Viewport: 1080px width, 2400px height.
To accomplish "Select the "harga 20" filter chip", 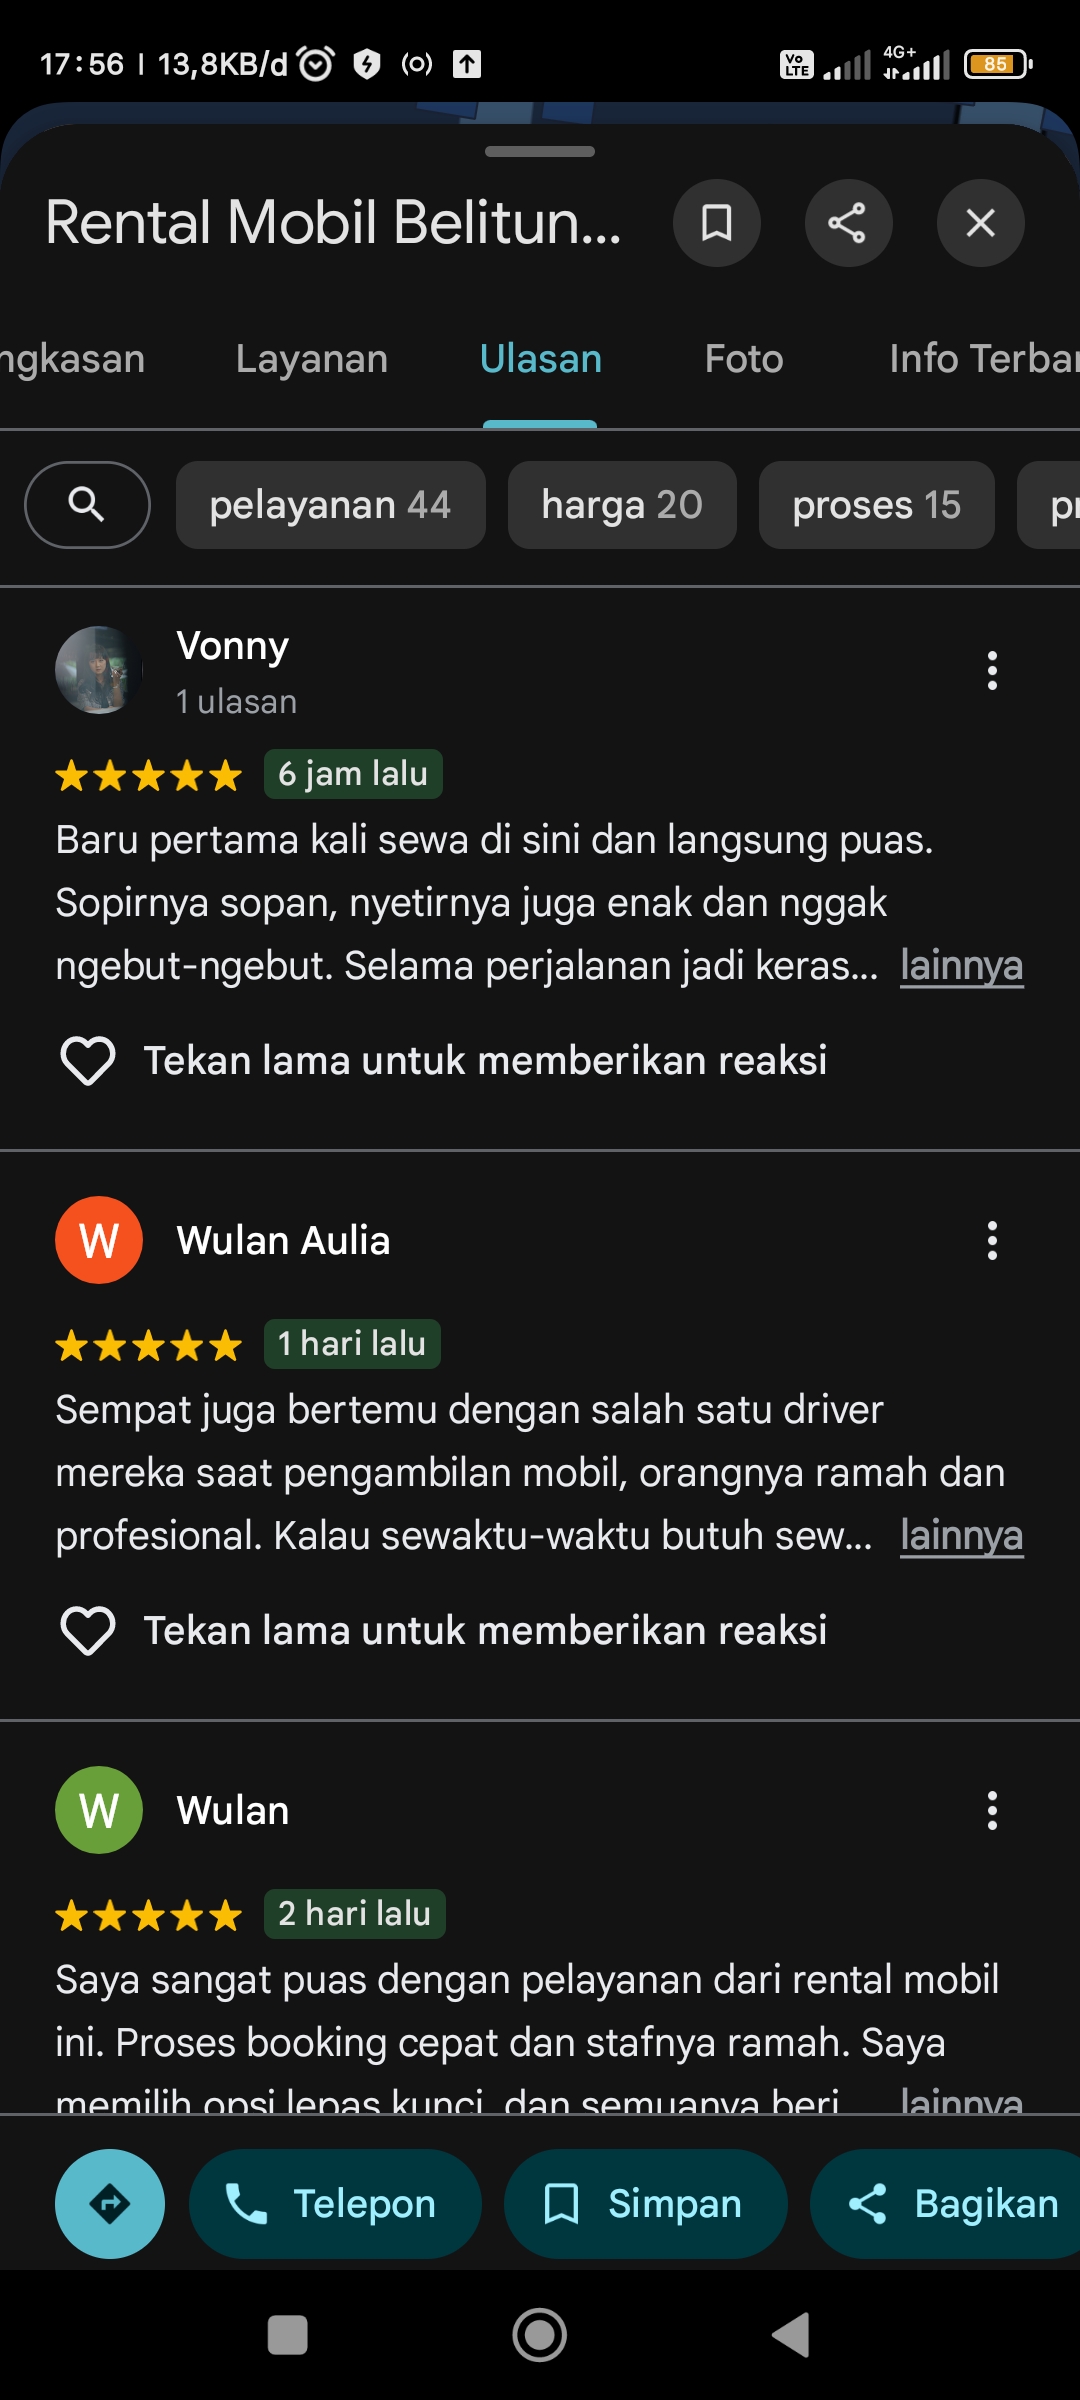I will pos(622,505).
